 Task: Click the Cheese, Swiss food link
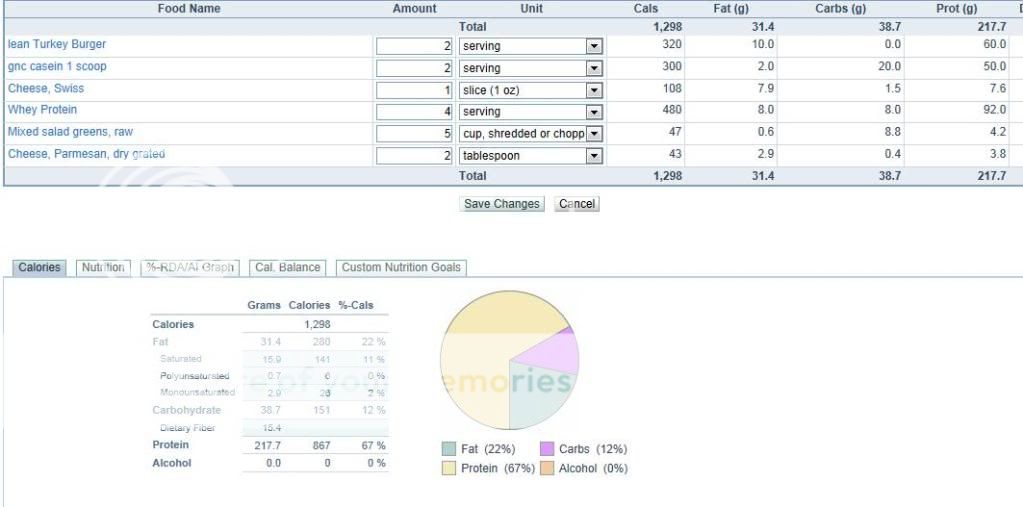(42, 88)
